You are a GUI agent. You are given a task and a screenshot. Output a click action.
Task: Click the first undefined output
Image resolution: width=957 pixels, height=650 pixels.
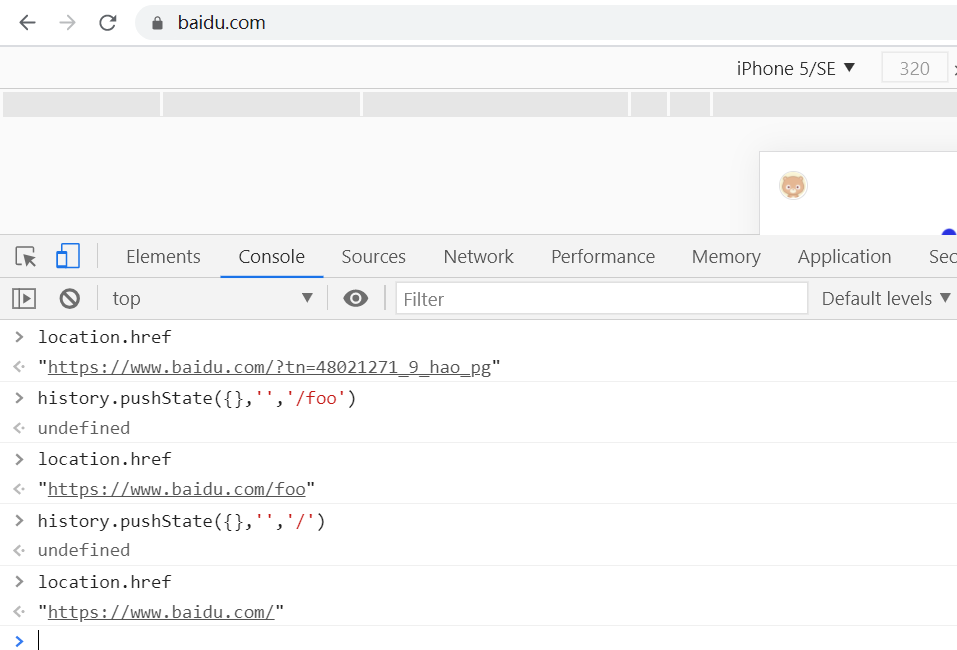(x=84, y=428)
